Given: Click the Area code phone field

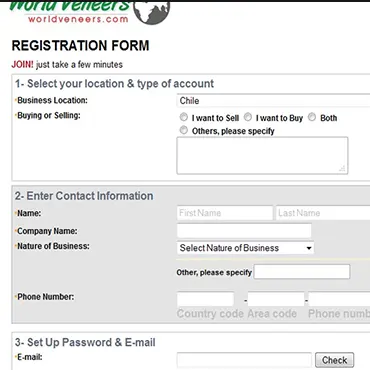Looking at the screenshot, I should point(276,299).
